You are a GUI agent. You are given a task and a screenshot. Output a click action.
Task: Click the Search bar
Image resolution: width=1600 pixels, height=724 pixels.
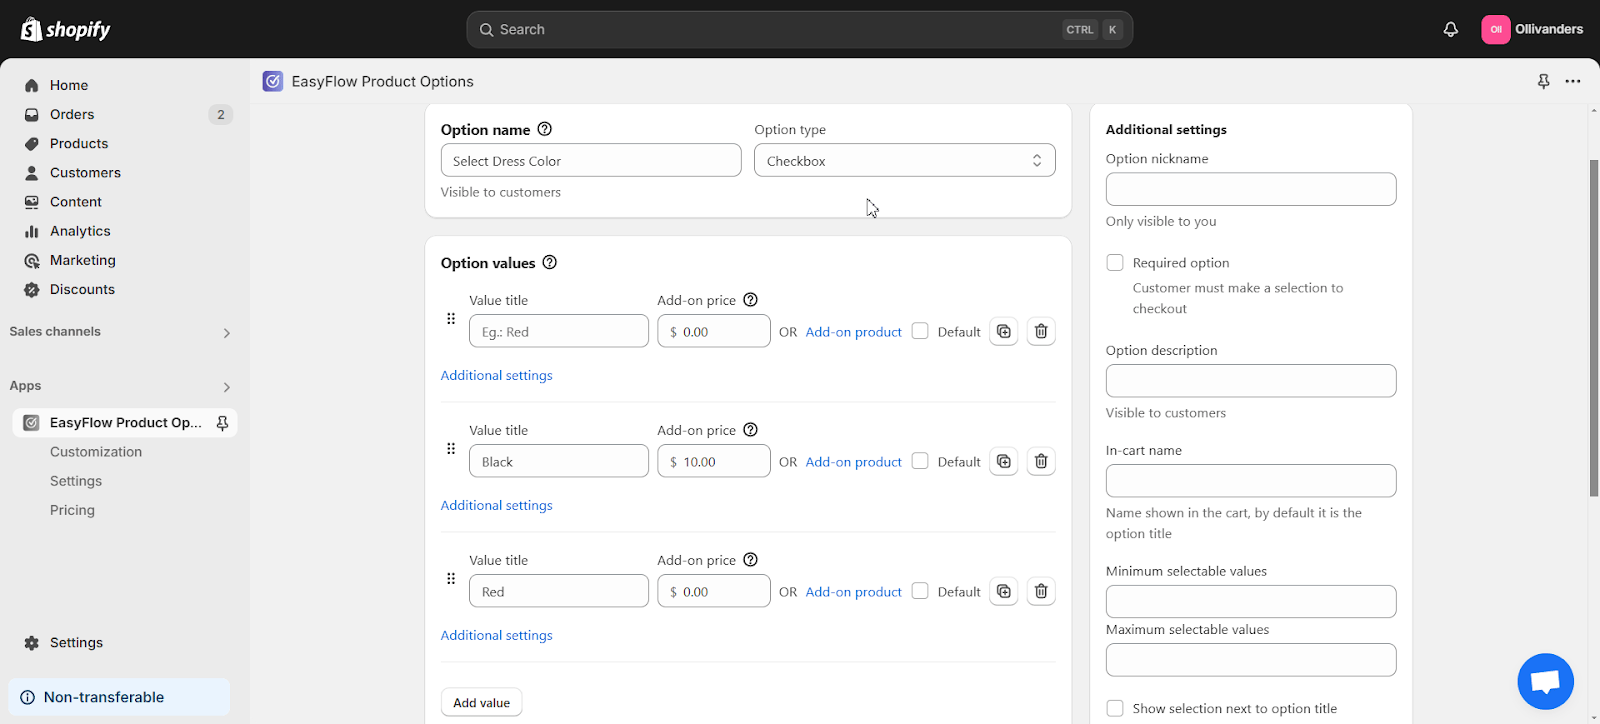pyautogui.click(x=799, y=29)
